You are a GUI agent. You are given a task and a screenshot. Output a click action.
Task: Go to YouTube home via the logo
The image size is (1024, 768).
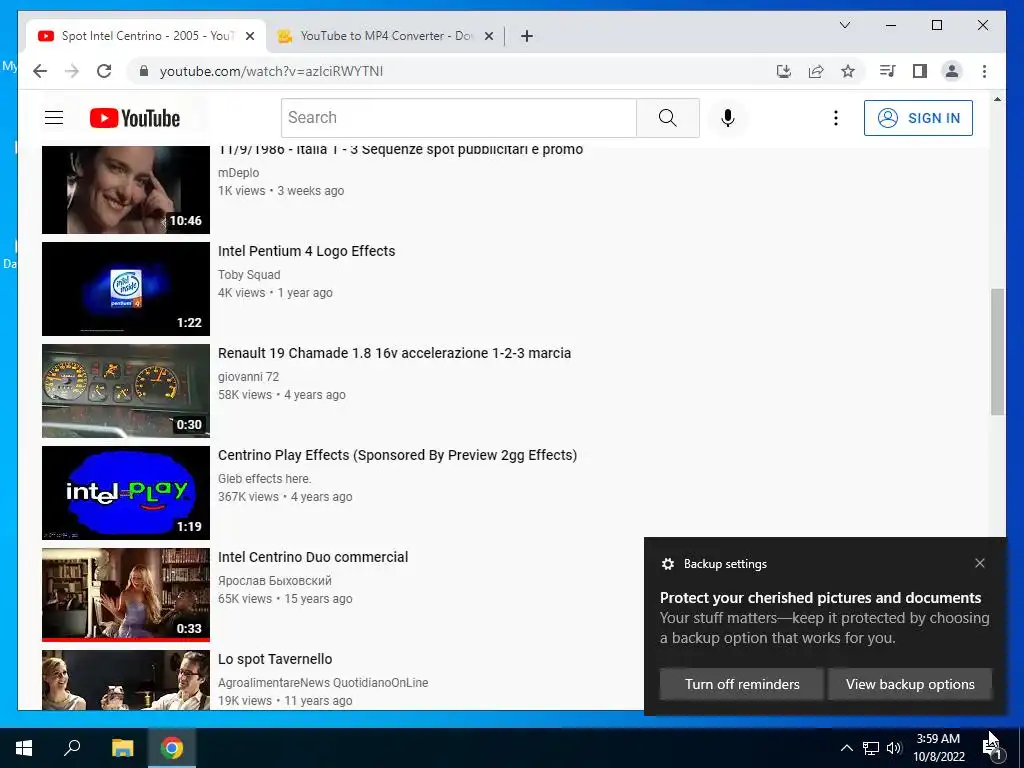click(x=135, y=118)
